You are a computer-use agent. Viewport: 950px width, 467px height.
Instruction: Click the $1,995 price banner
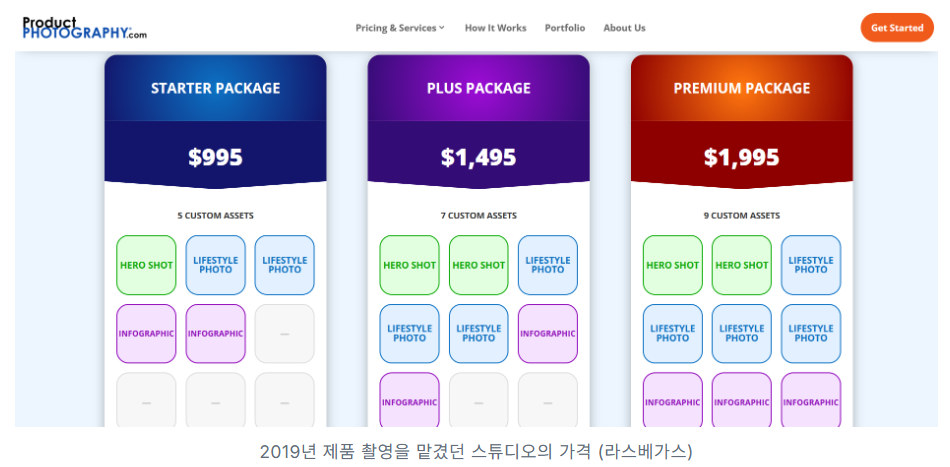pyautogui.click(x=742, y=154)
